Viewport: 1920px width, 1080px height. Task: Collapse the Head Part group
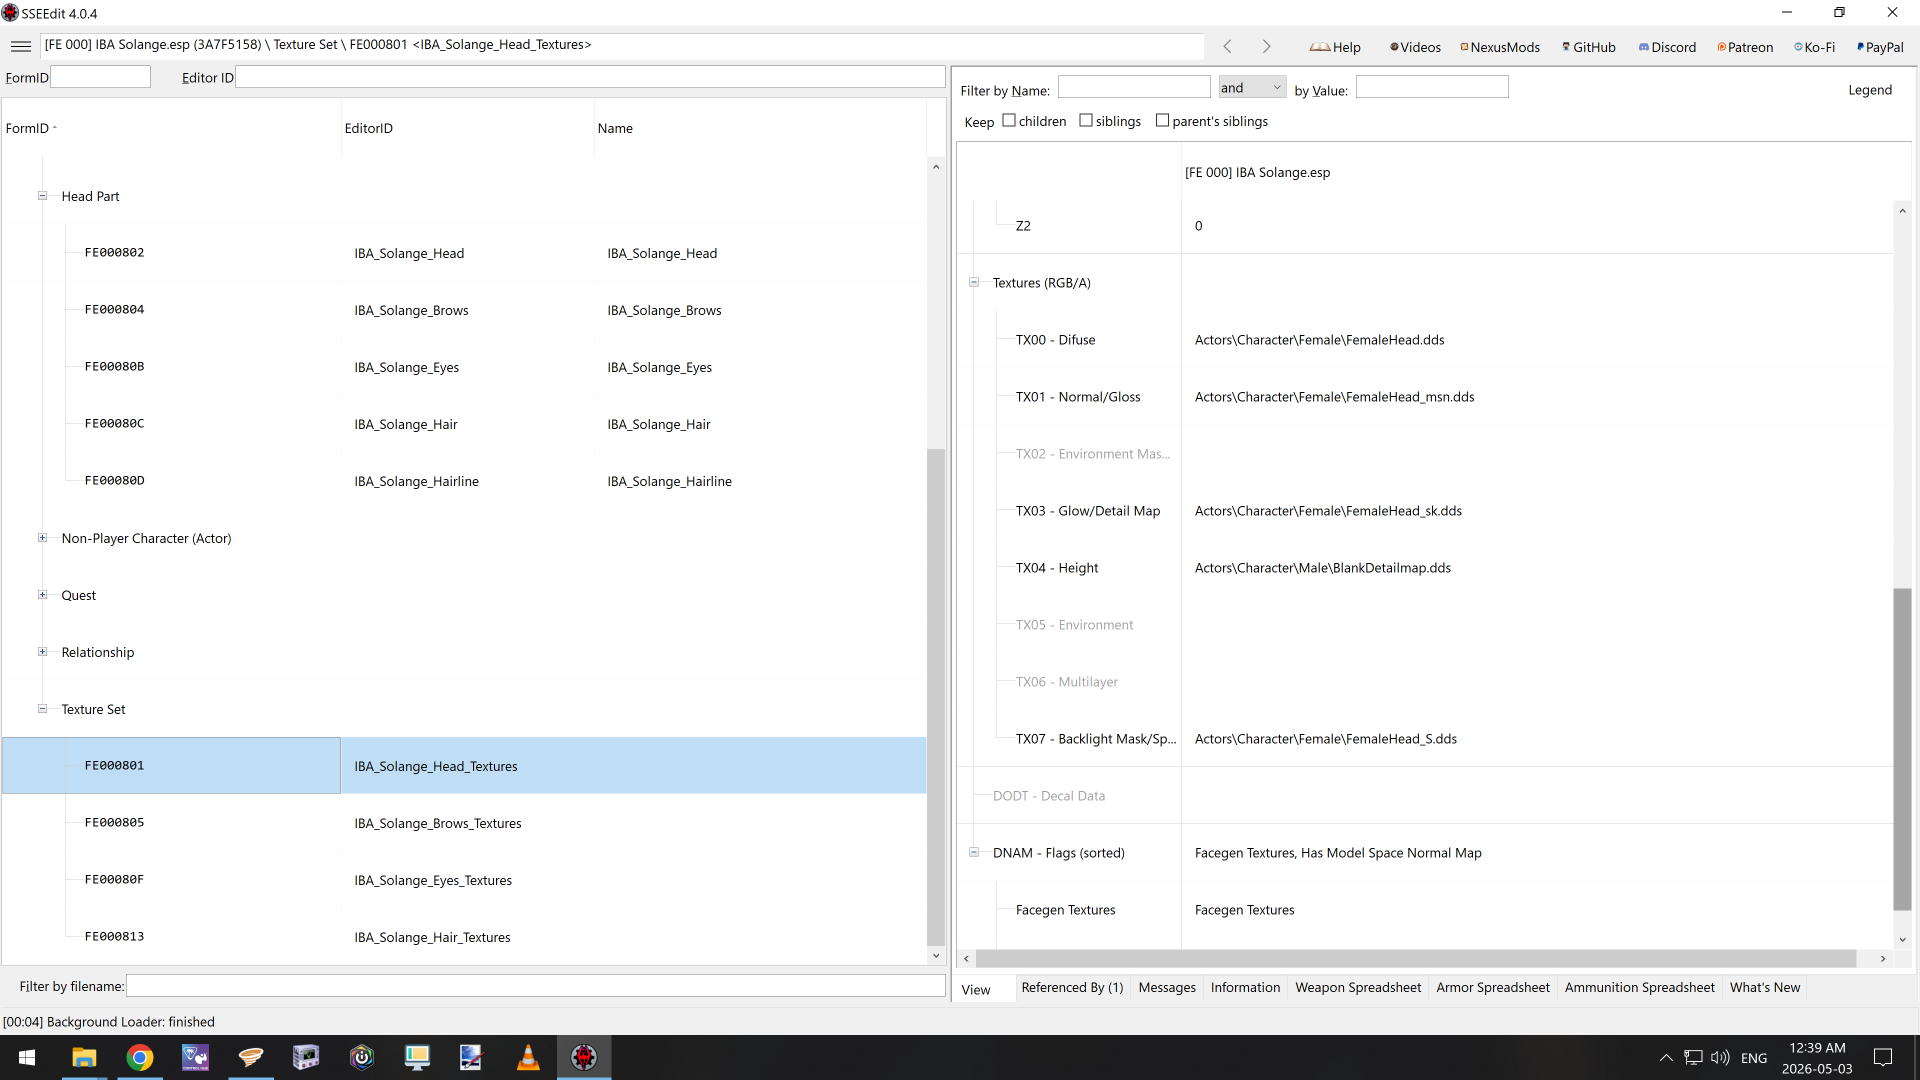click(43, 196)
